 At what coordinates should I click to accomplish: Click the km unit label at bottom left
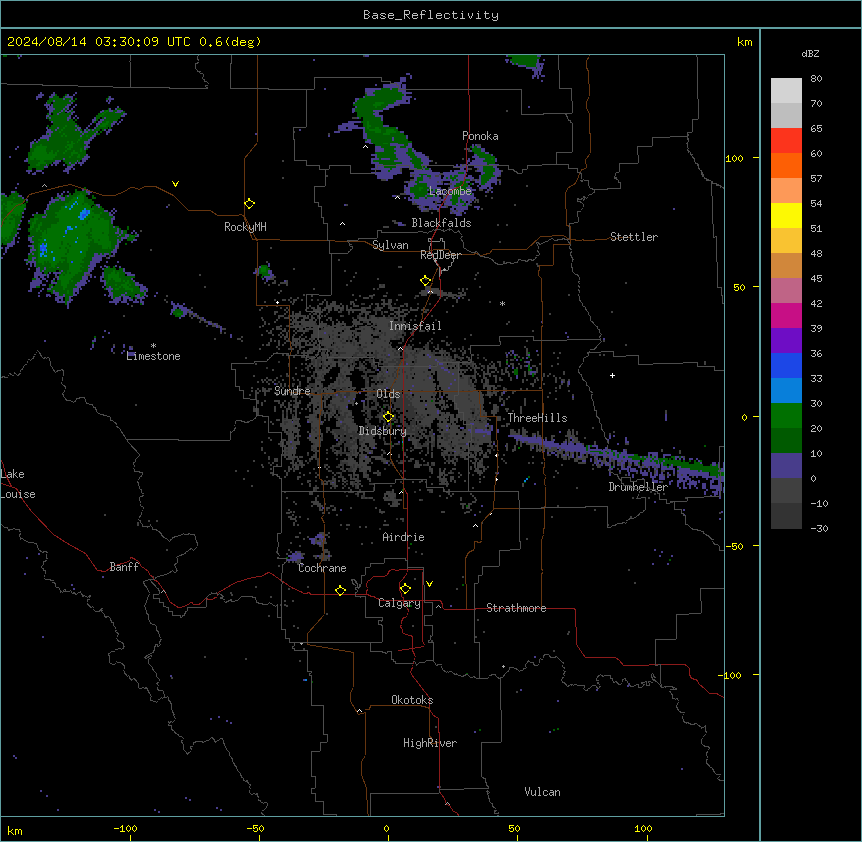click(15, 831)
